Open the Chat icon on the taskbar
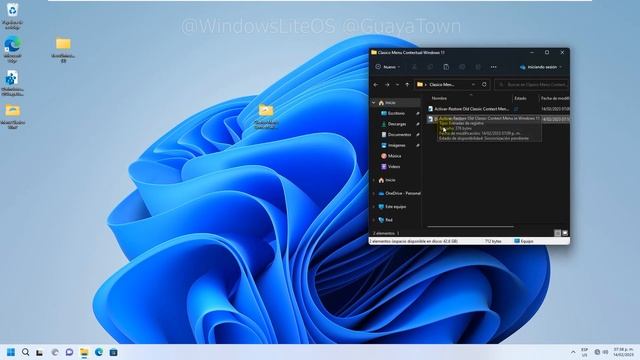This screenshot has height=360, width=640. 69,352
